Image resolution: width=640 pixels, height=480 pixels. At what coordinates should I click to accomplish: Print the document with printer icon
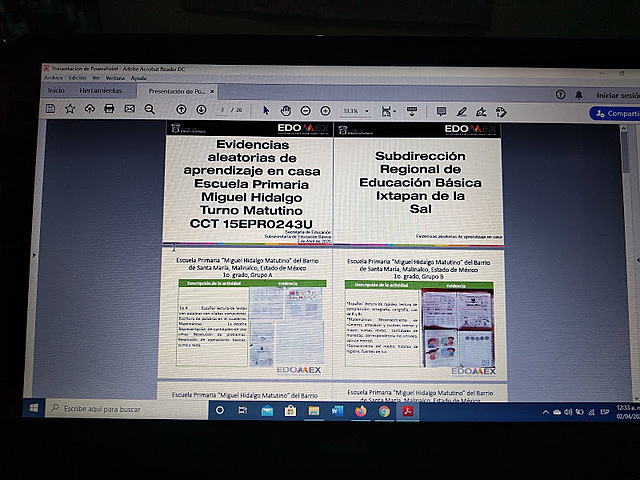point(109,109)
